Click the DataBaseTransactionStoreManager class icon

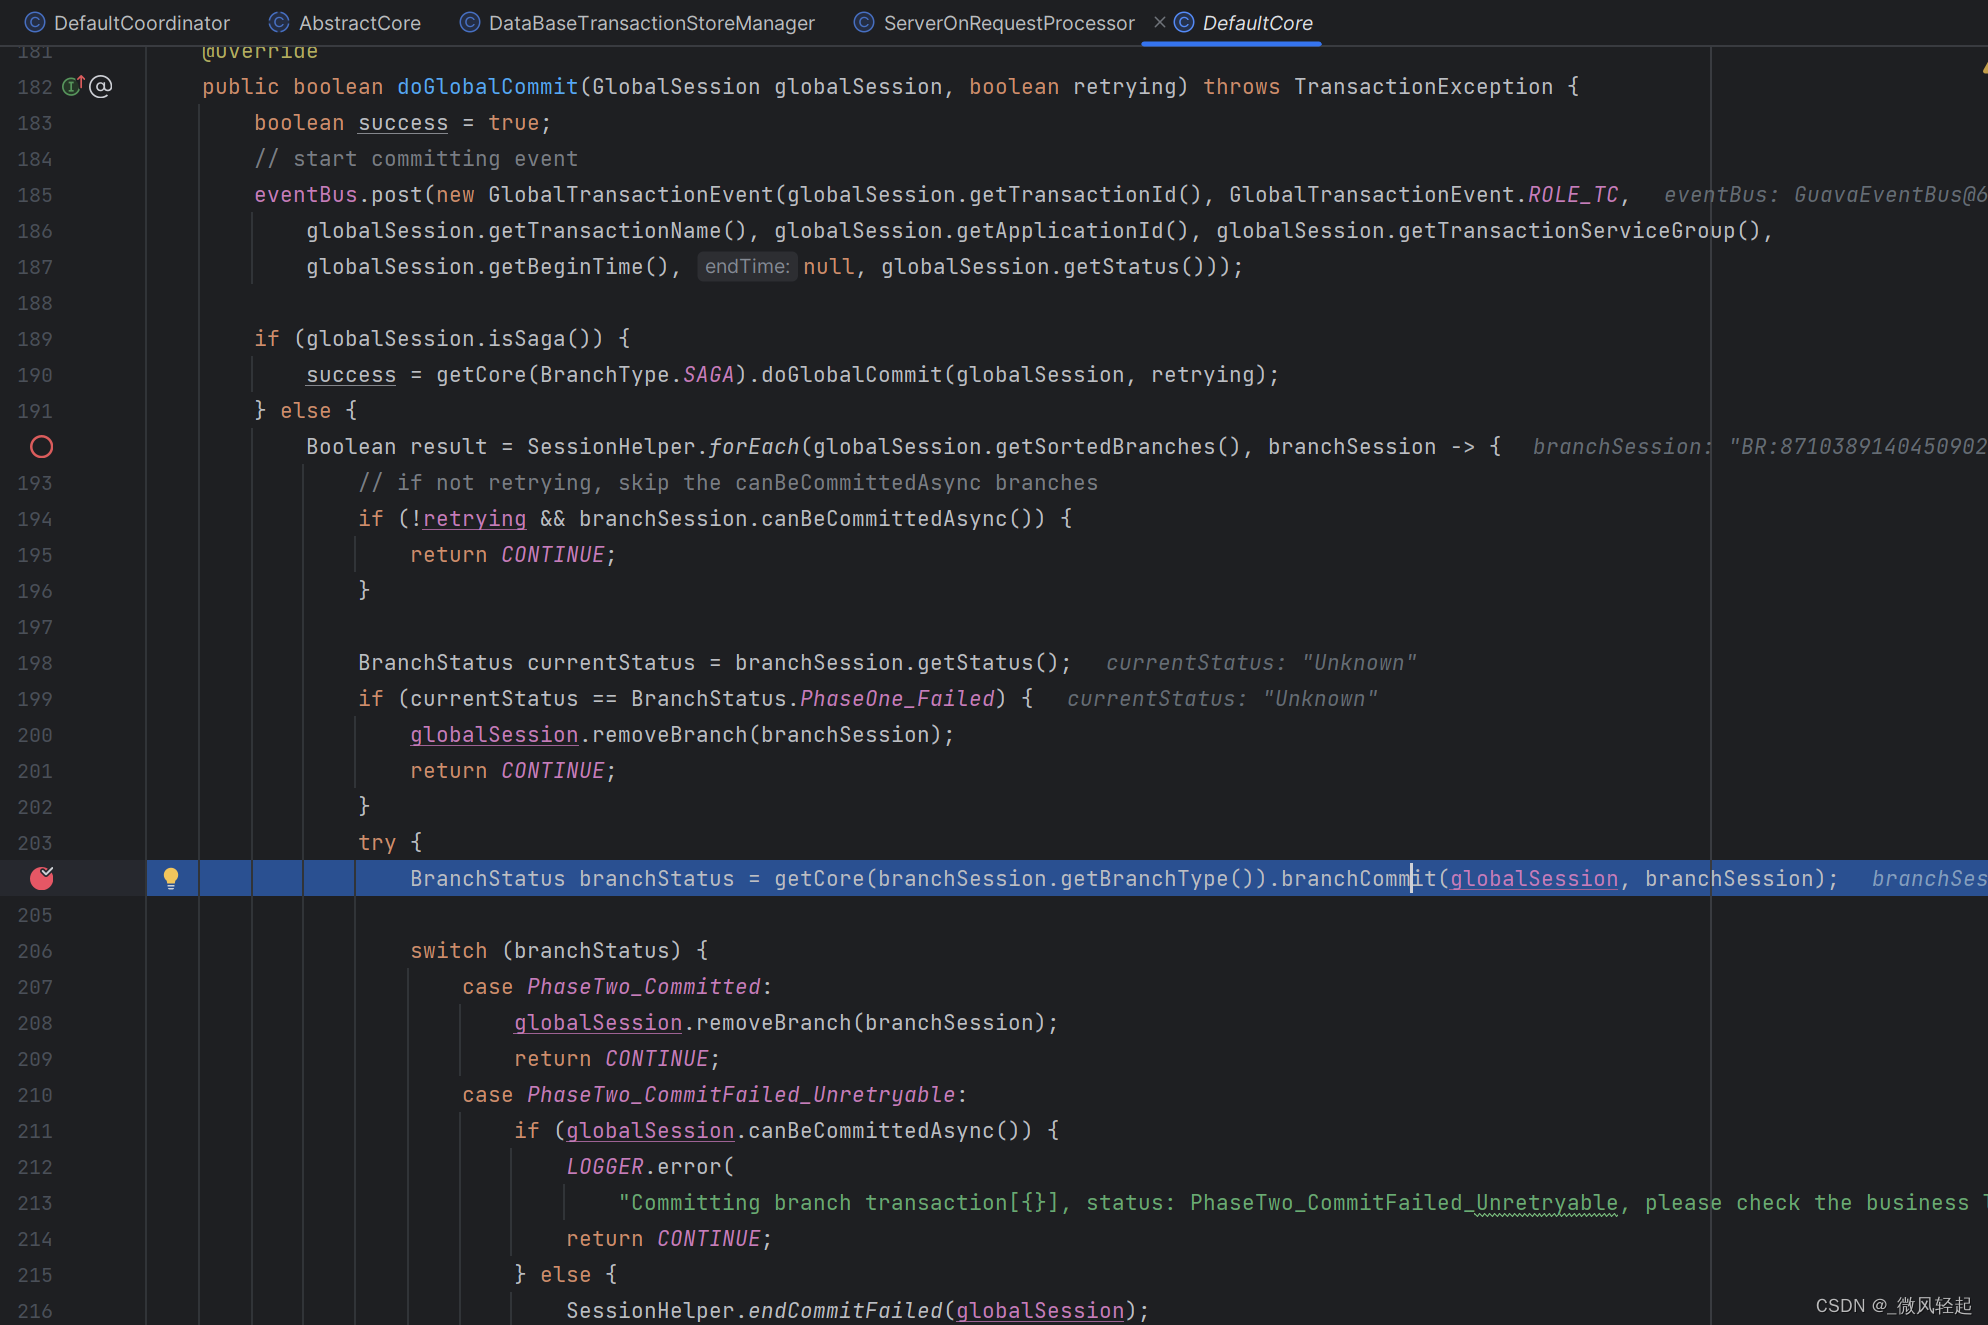tap(469, 22)
